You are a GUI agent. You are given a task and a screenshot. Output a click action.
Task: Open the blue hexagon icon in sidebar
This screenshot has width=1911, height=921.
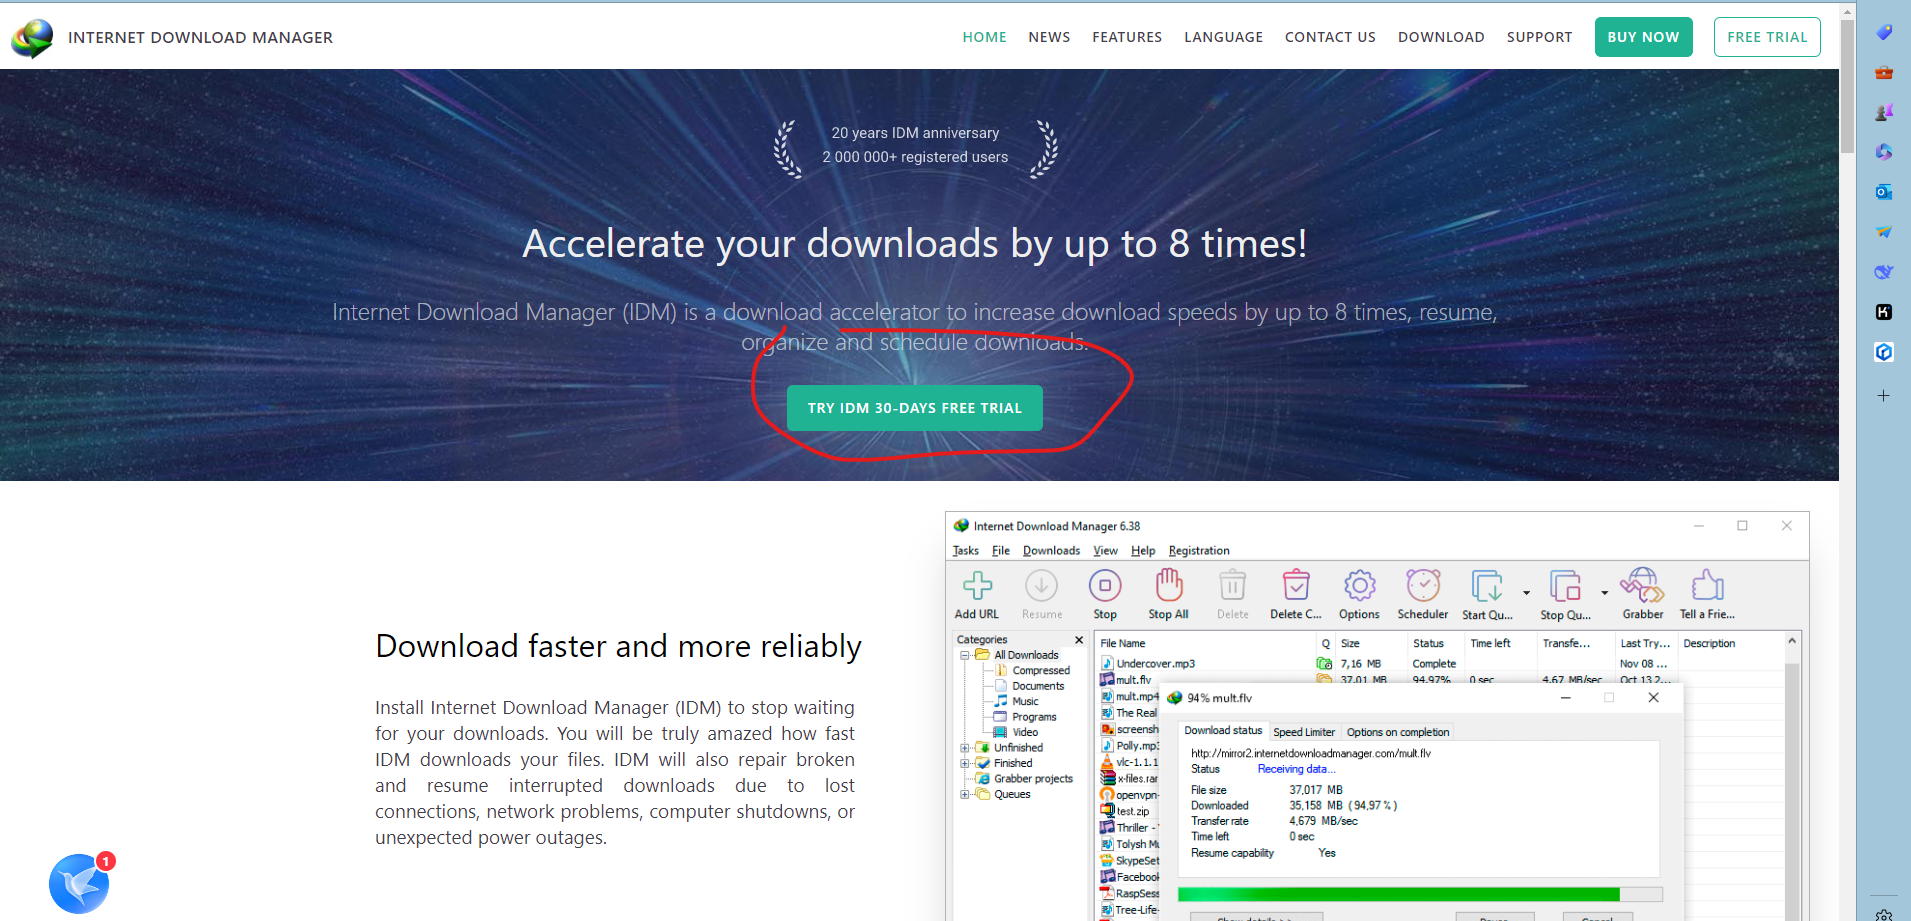pyautogui.click(x=1884, y=352)
